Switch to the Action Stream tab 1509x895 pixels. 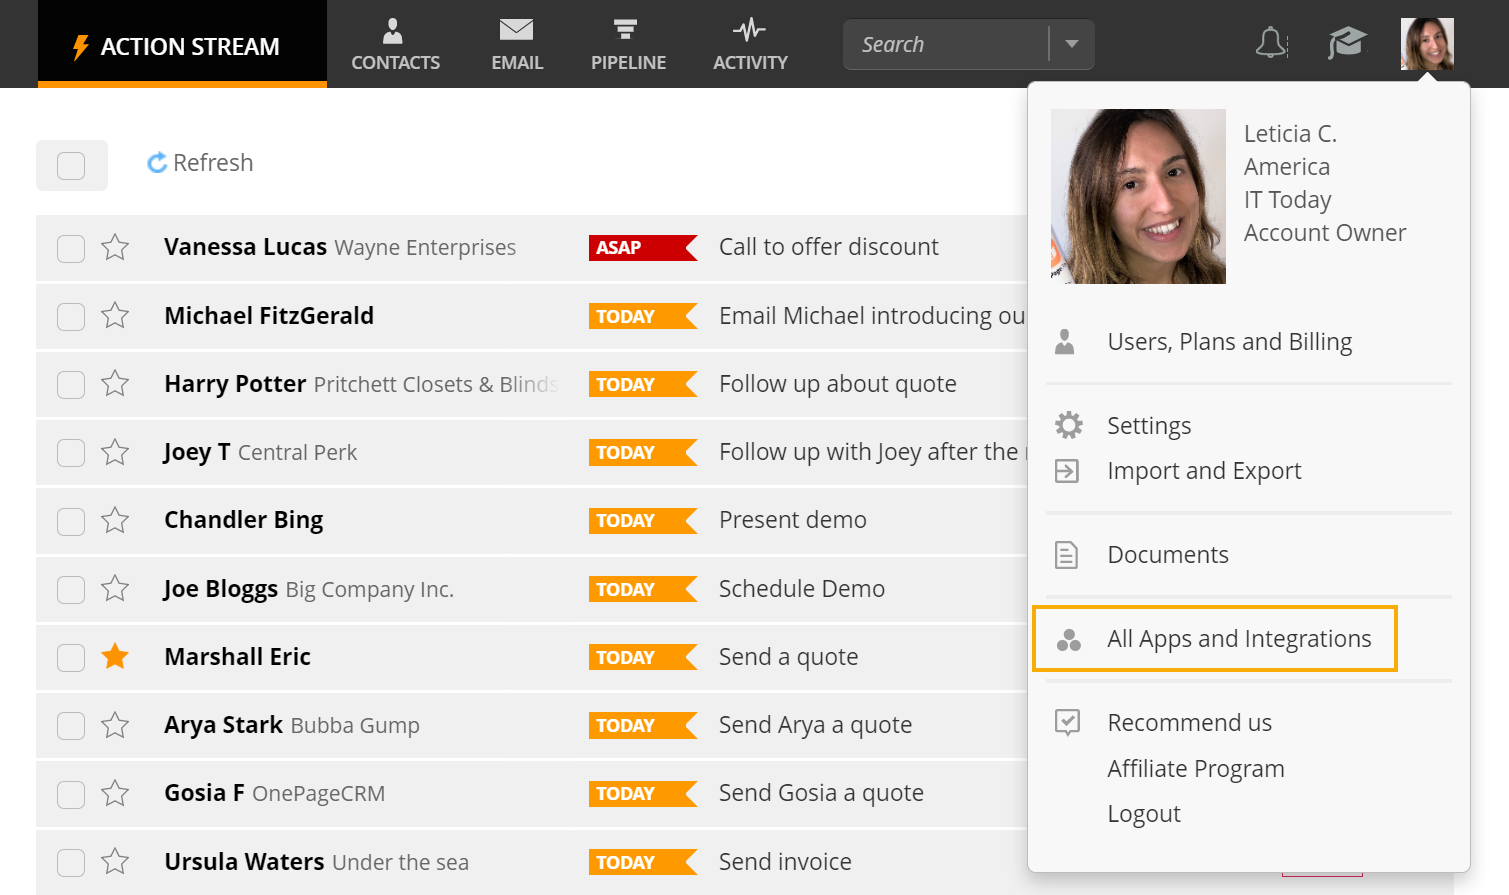(x=182, y=44)
